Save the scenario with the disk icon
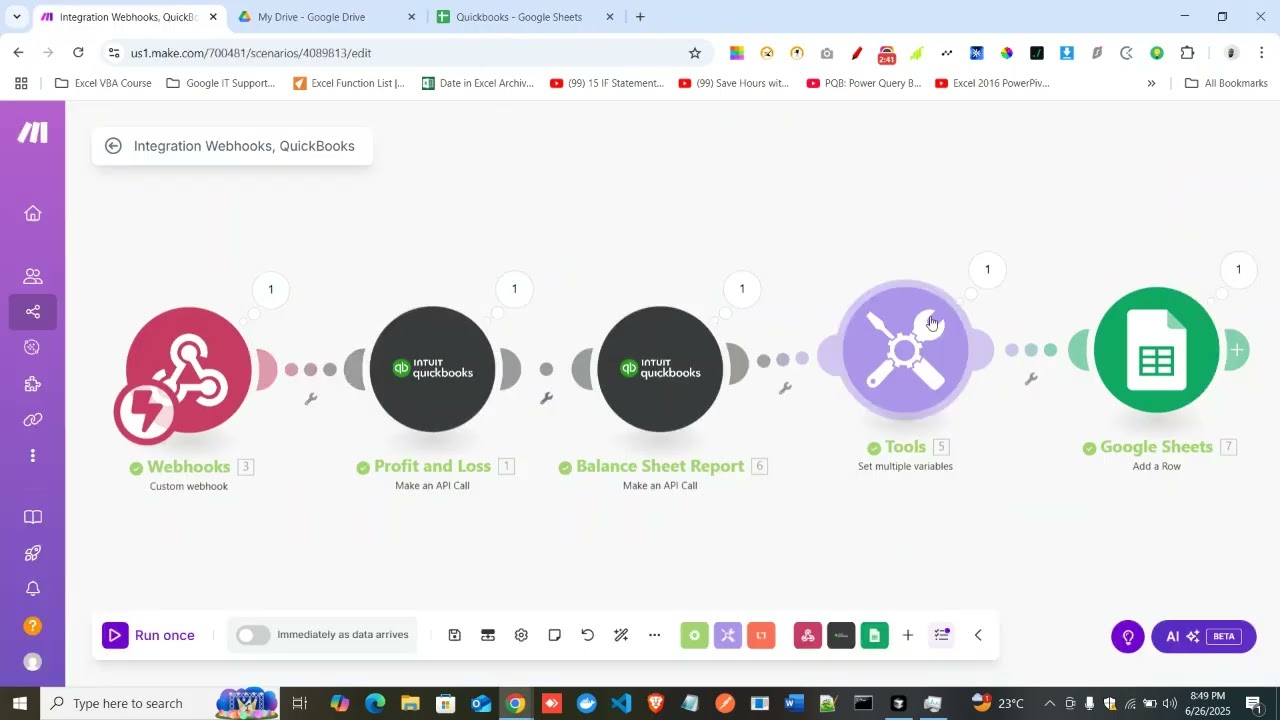Image resolution: width=1280 pixels, height=720 pixels. tap(454, 635)
